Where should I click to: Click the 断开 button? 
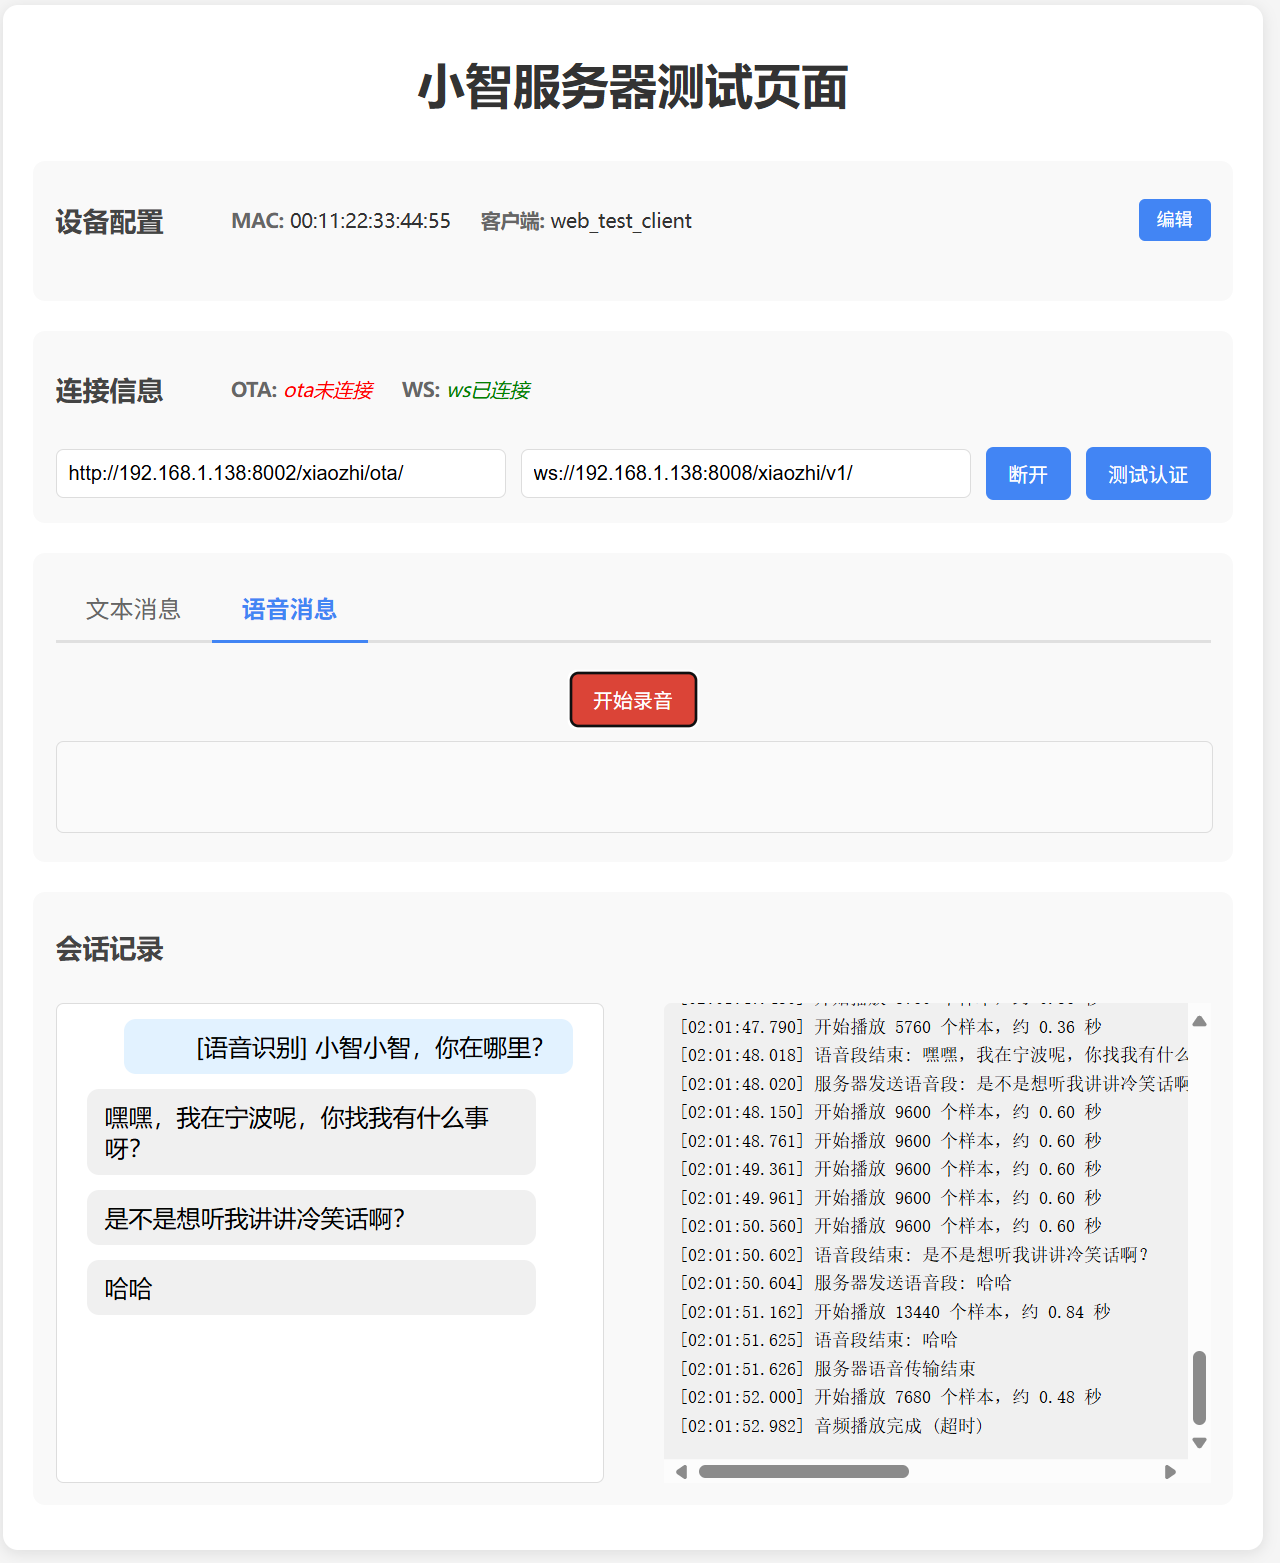(1028, 474)
